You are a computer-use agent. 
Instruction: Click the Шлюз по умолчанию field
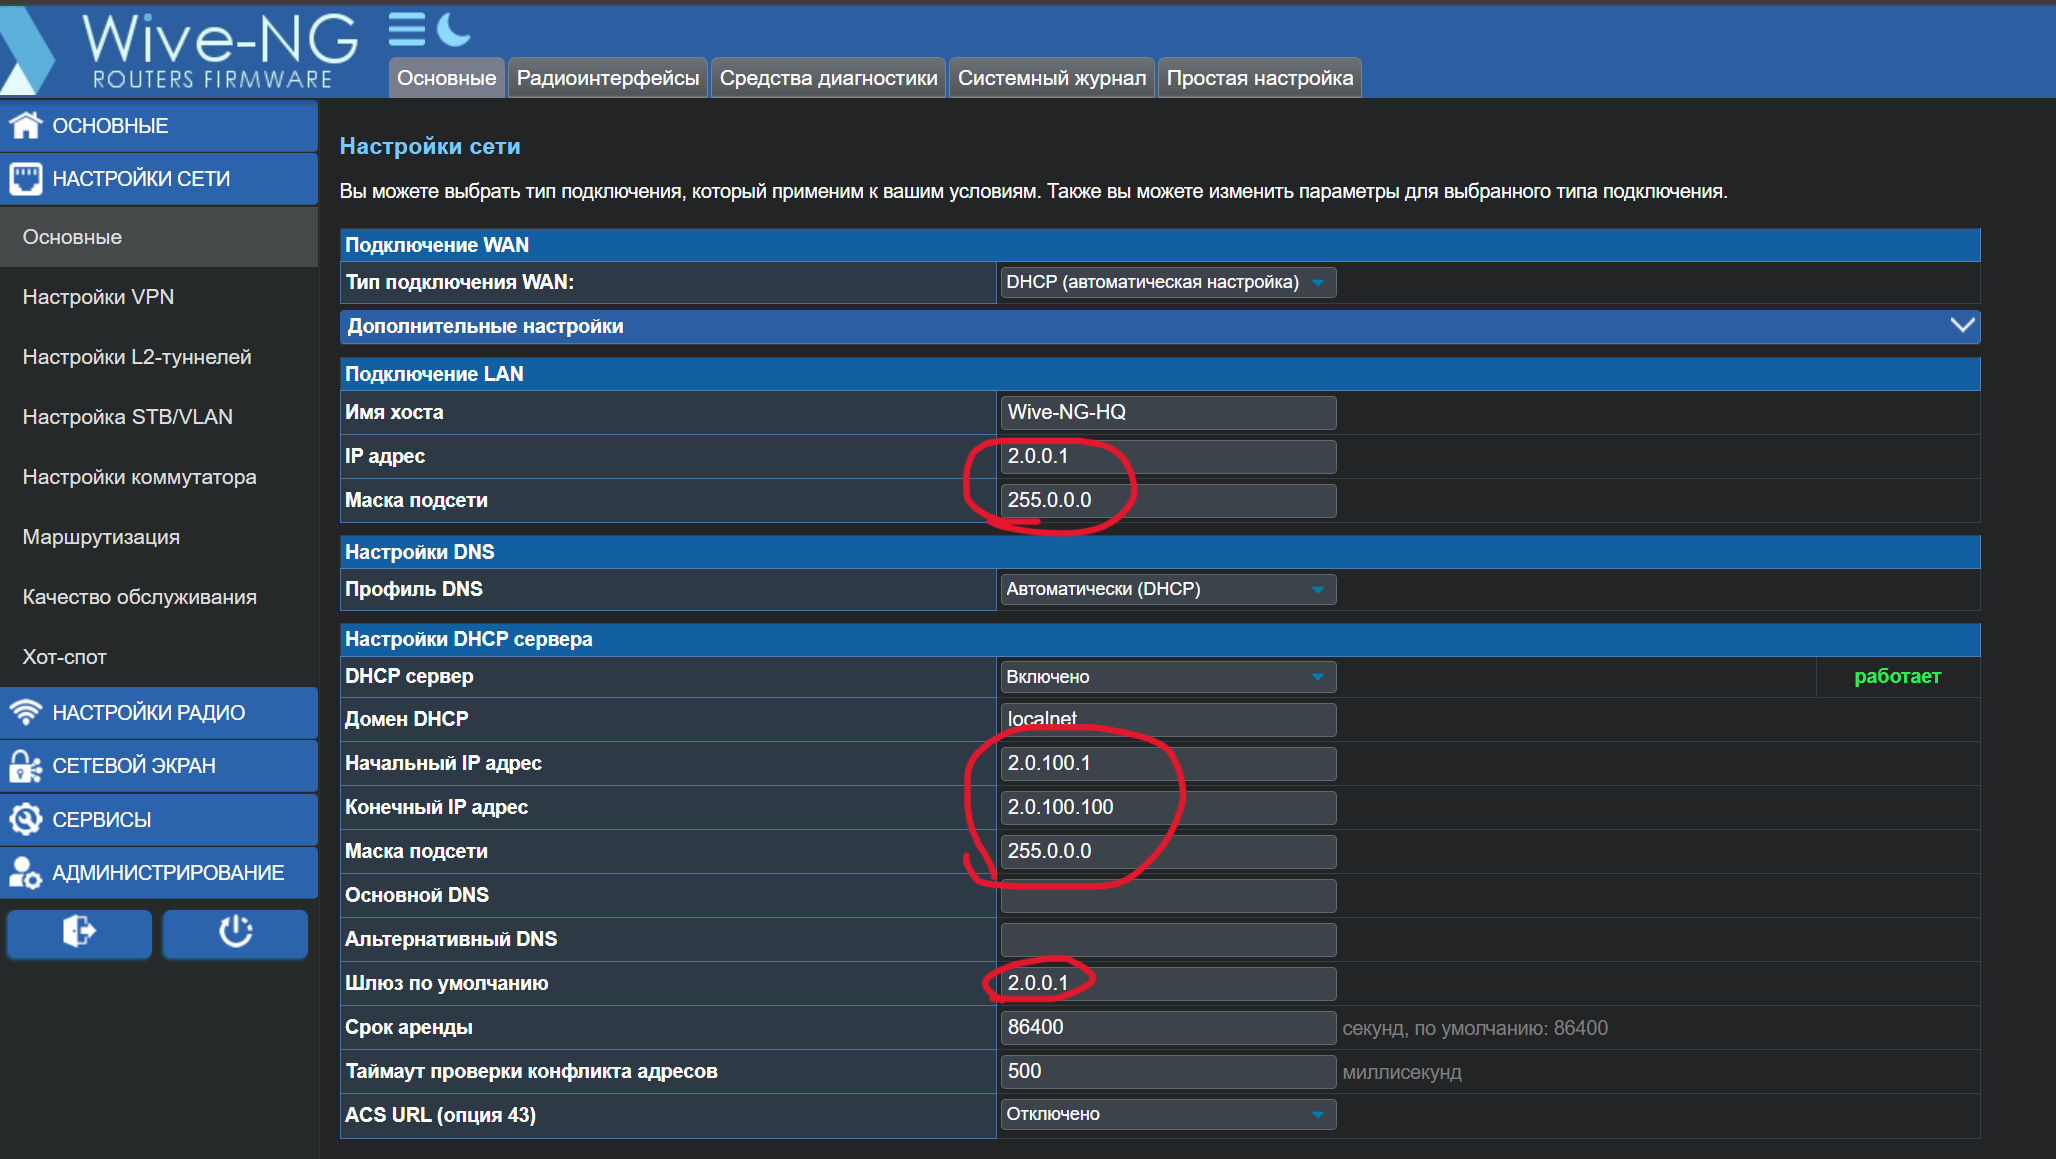click(x=1168, y=983)
